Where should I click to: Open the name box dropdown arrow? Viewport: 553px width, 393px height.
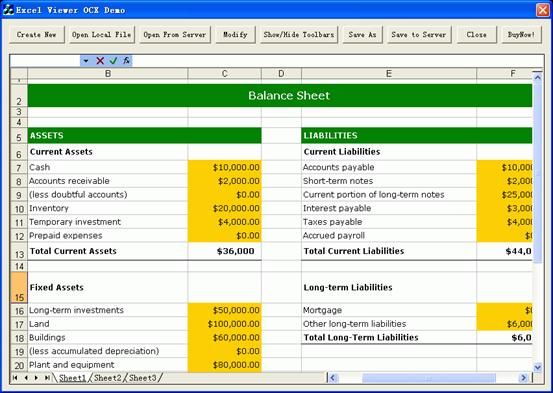(86, 61)
